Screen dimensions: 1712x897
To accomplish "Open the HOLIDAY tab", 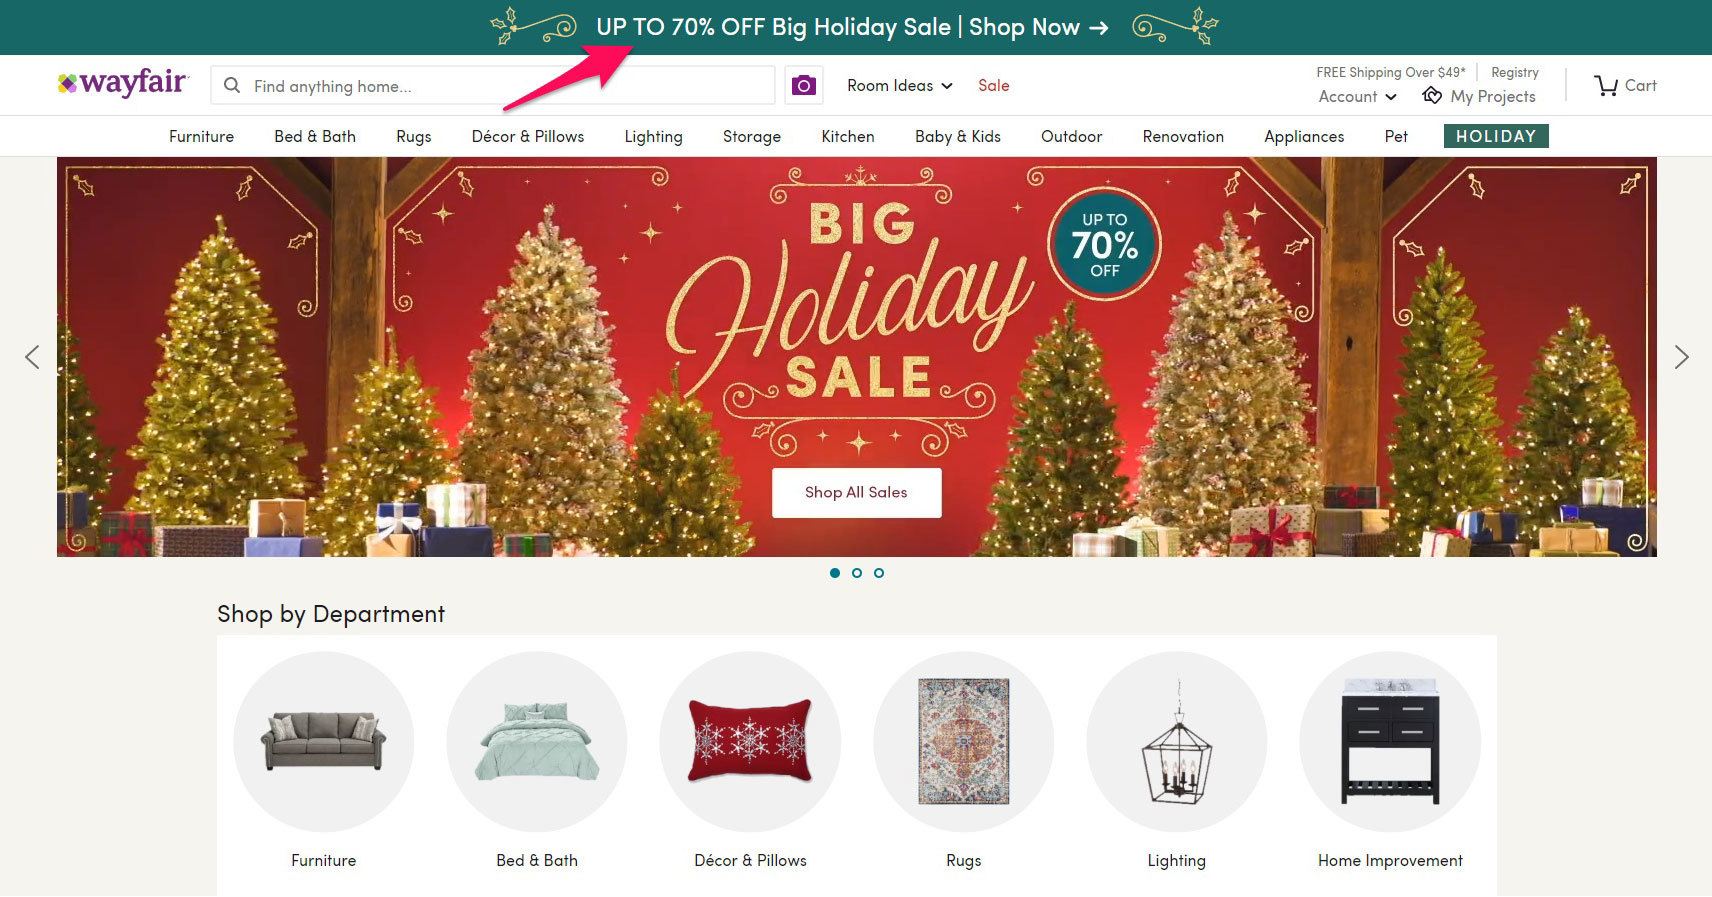I will (x=1496, y=136).
